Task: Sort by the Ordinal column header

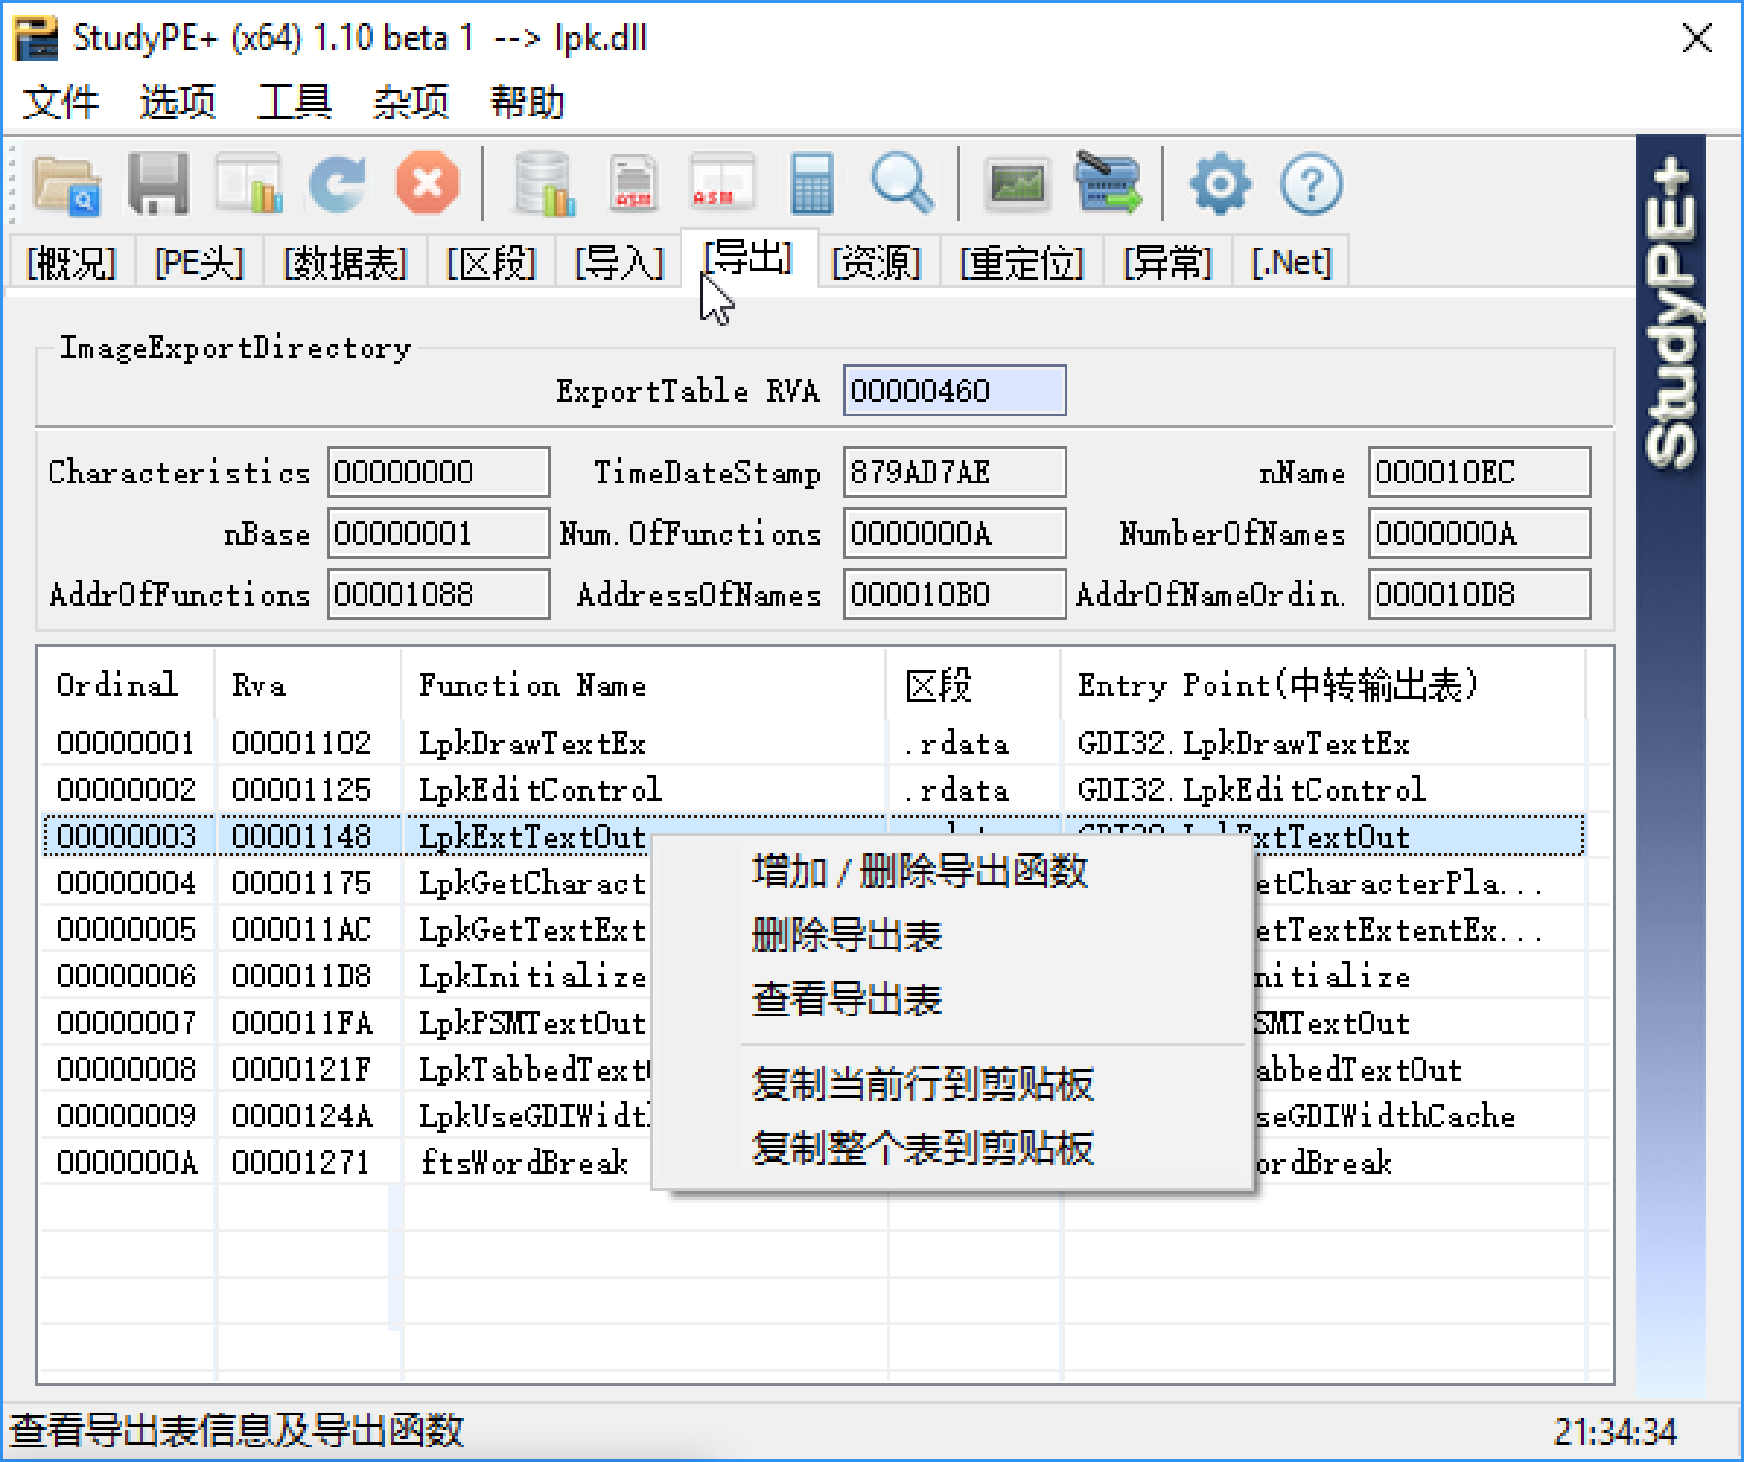Action: pyautogui.click(x=127, y=685)
